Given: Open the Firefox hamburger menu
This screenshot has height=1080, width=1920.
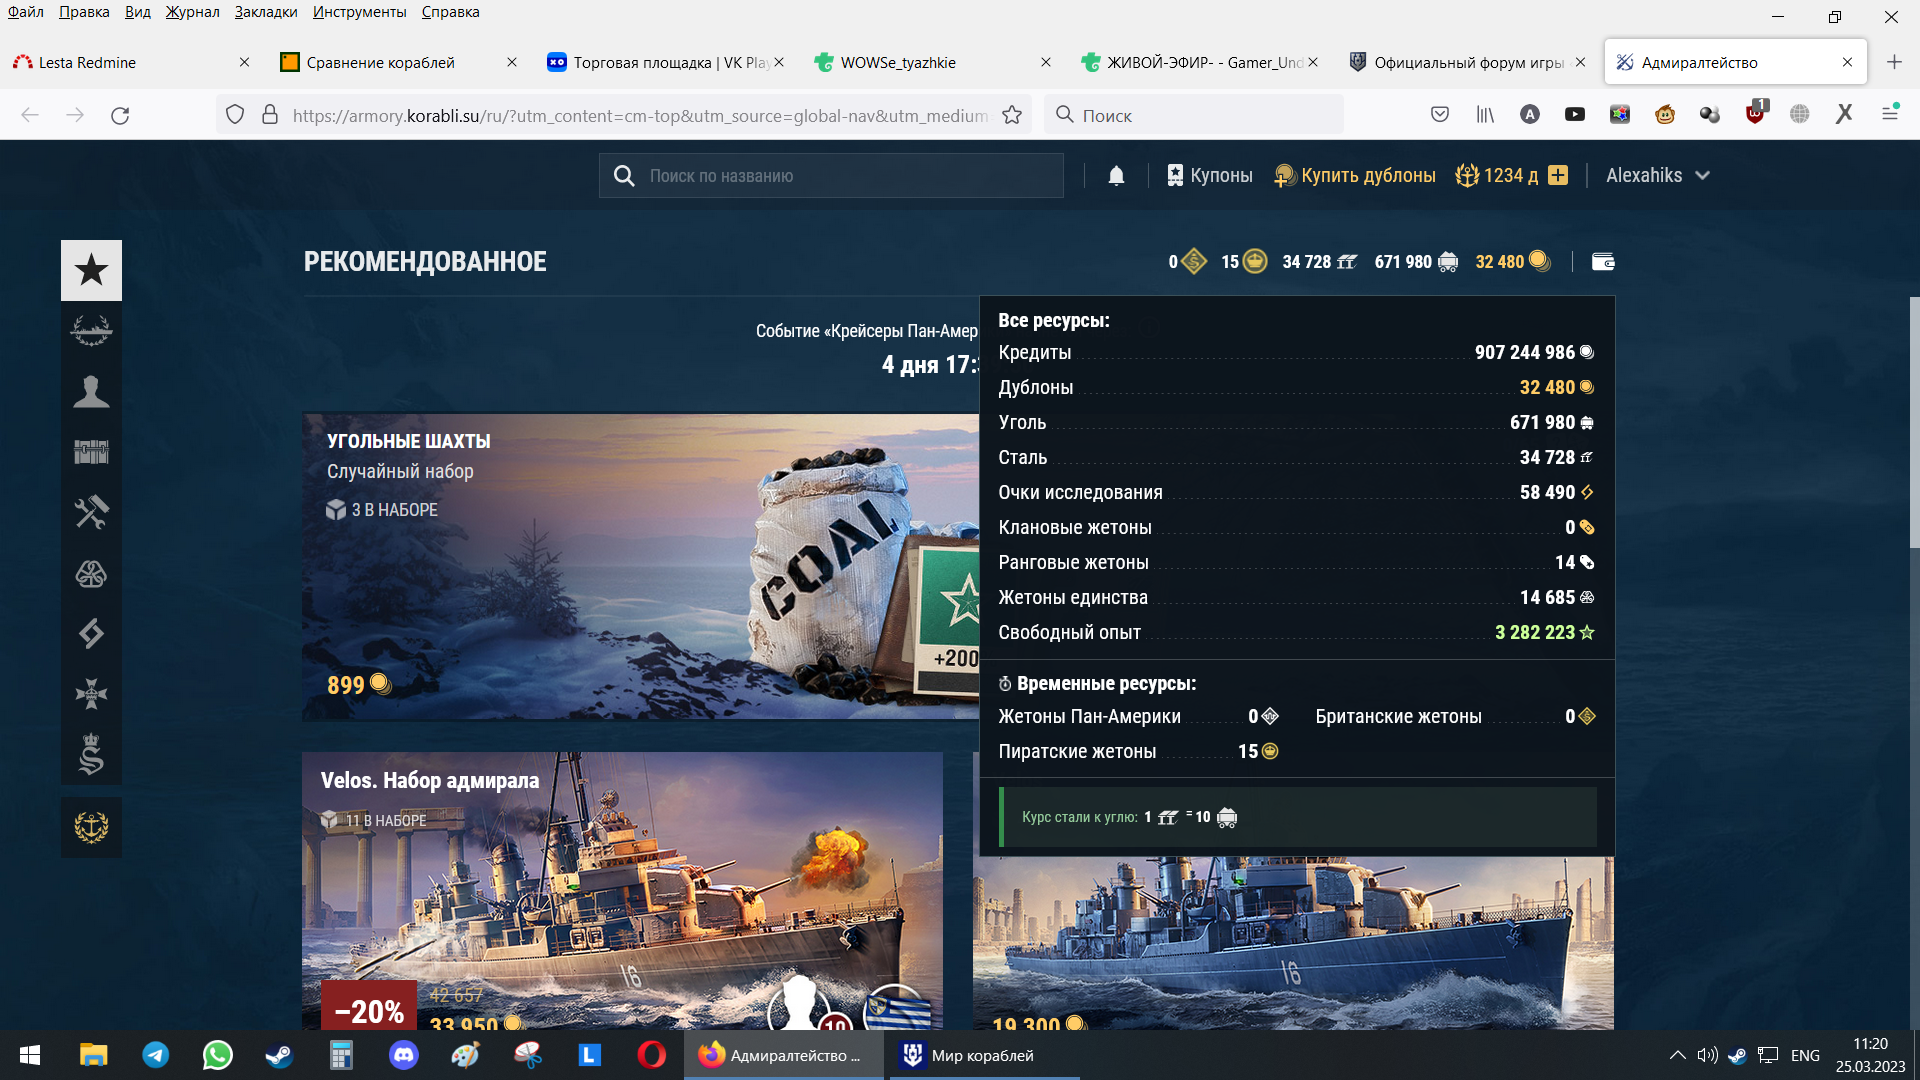Looking at the screenshot, I should (1890, 114).
